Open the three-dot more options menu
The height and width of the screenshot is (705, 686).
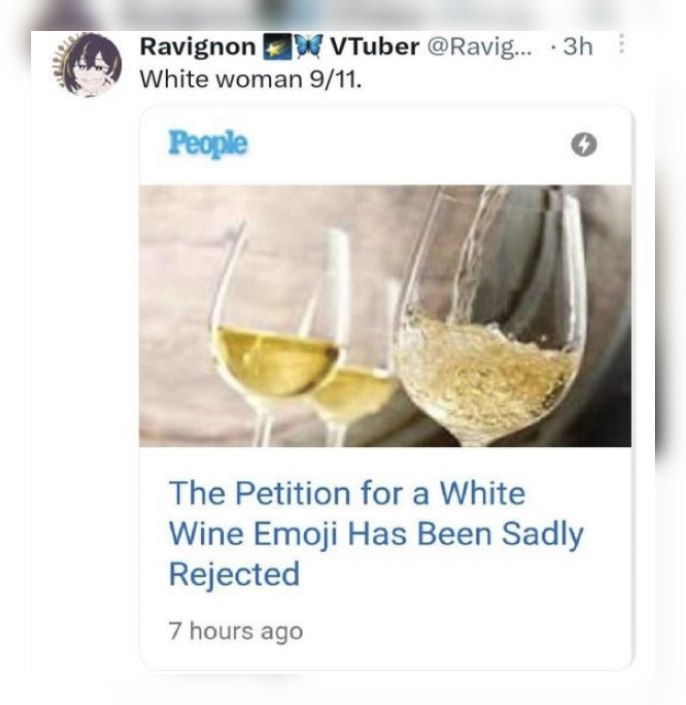pyautogui.click(x=622, y=46)
